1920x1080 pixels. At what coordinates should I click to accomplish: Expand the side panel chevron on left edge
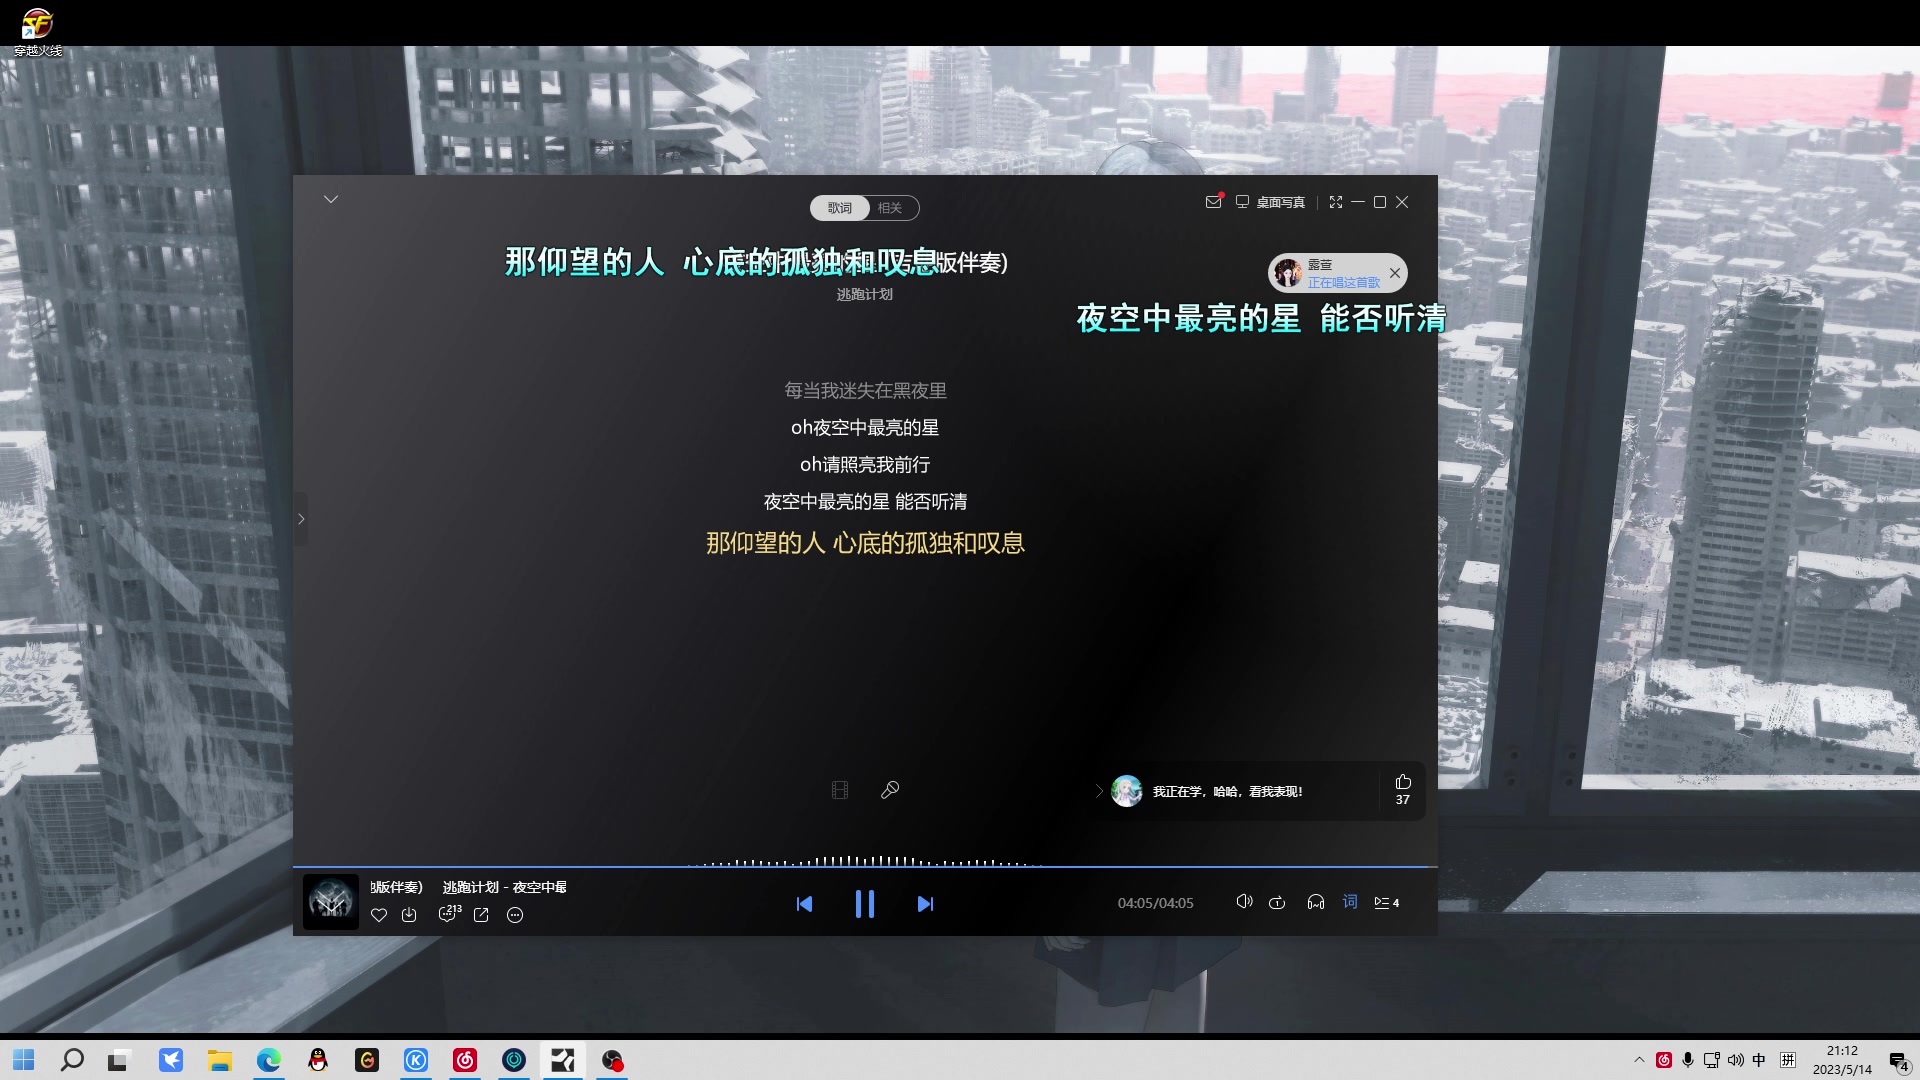tap(302, 518)
